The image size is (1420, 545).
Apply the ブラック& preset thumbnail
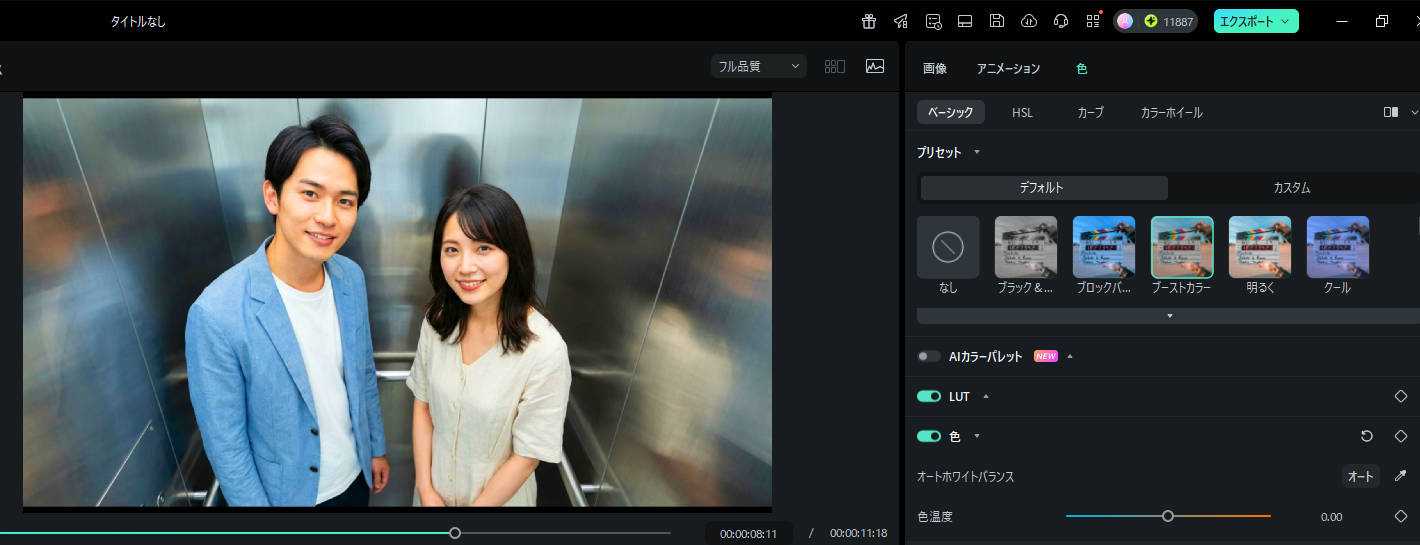1026,247
